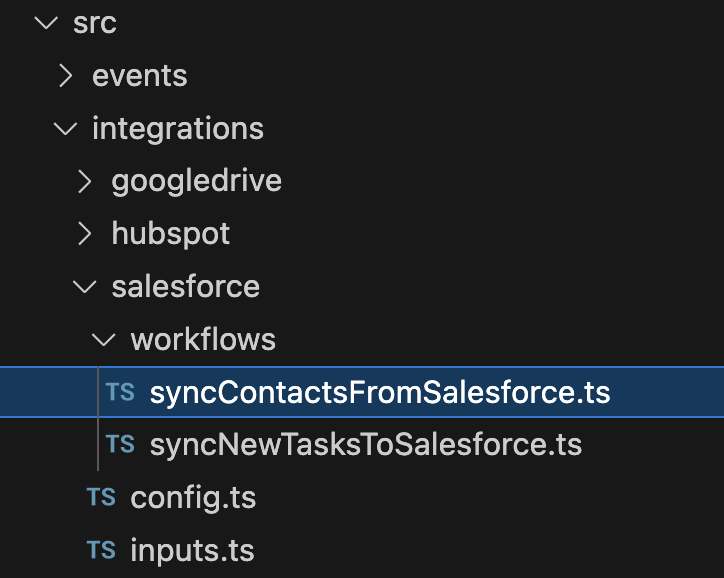The width and height of the screenshot is (724, 578).
Task: Expand the hubspot folder chevron
Action: pyautogui.click(x=84, y=234)
